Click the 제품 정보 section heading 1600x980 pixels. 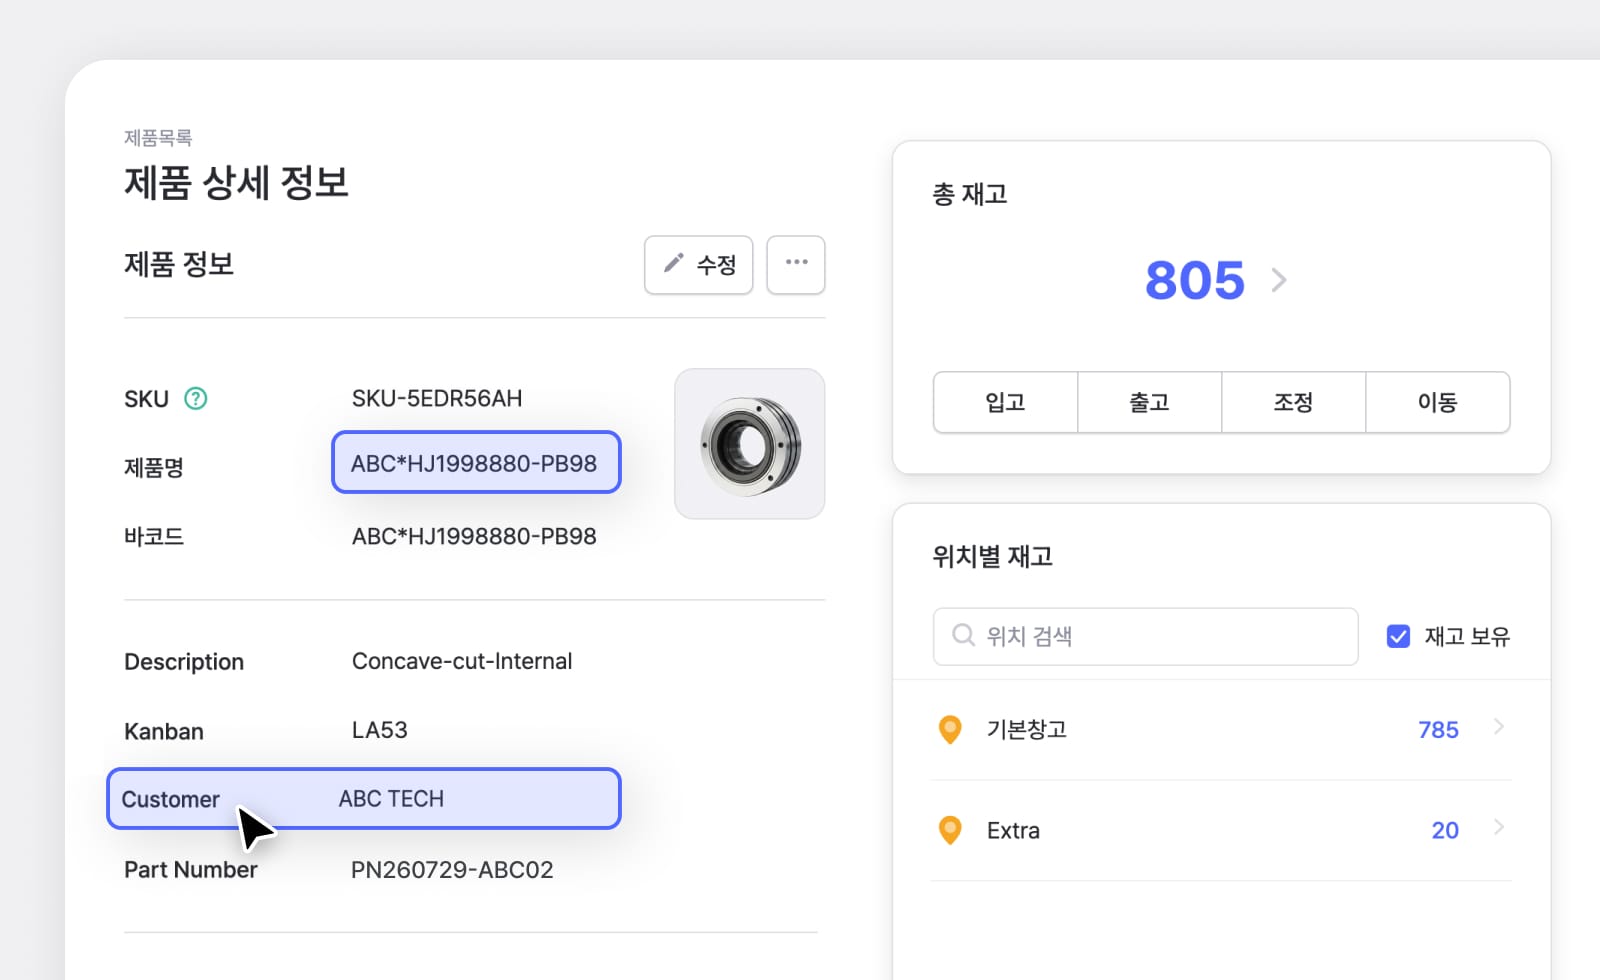tap(179, 264)
